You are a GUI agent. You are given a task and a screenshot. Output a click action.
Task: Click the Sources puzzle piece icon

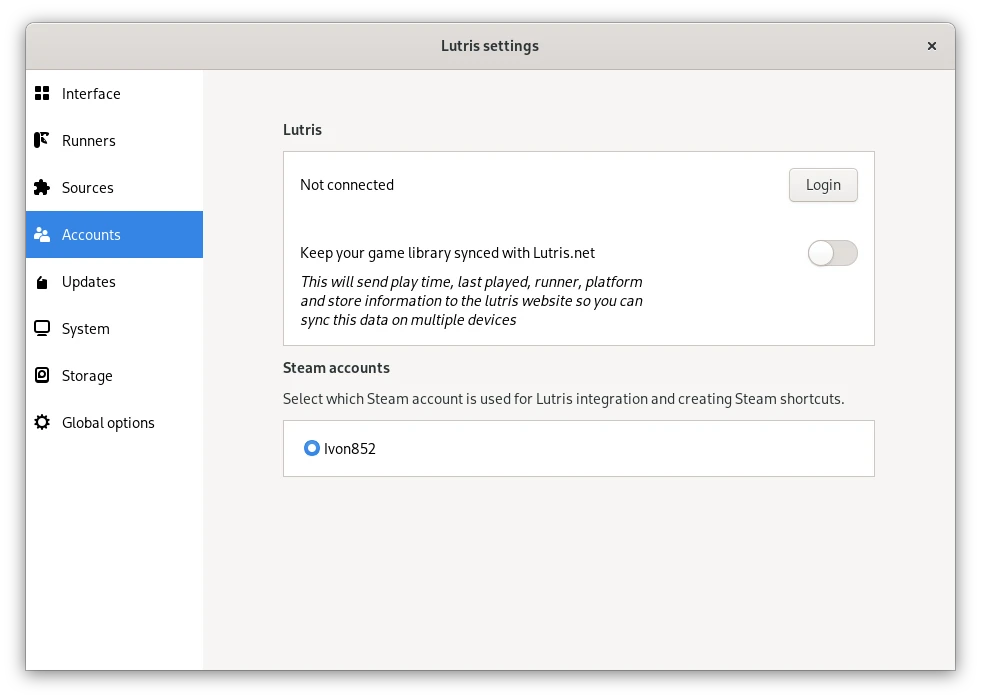pyautogui.click(x=42, y=188)
